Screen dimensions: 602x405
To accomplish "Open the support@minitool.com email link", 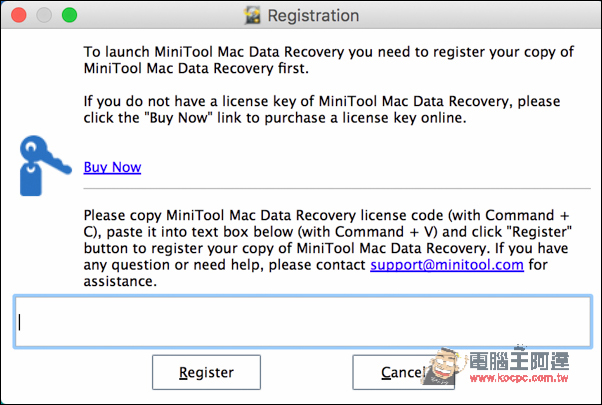I will 447,265.
